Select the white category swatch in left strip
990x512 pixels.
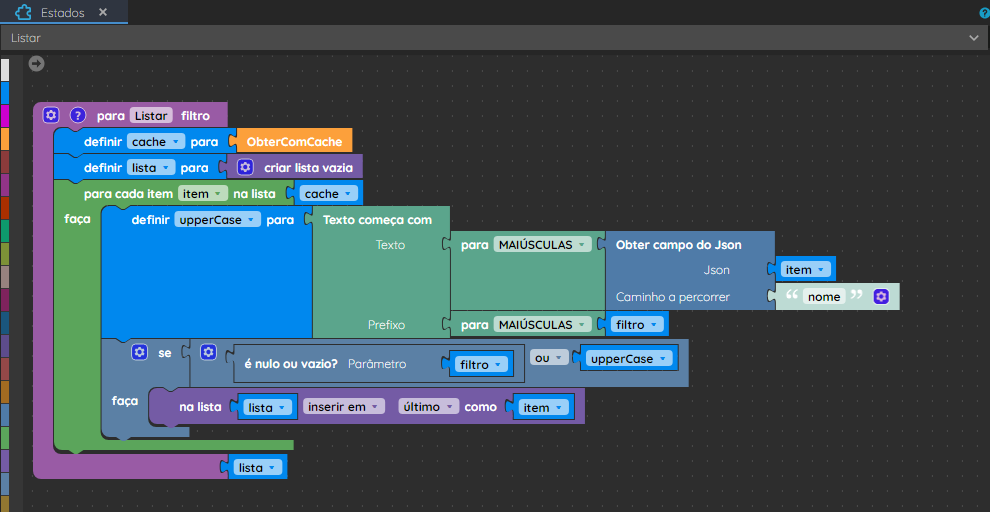4,69
